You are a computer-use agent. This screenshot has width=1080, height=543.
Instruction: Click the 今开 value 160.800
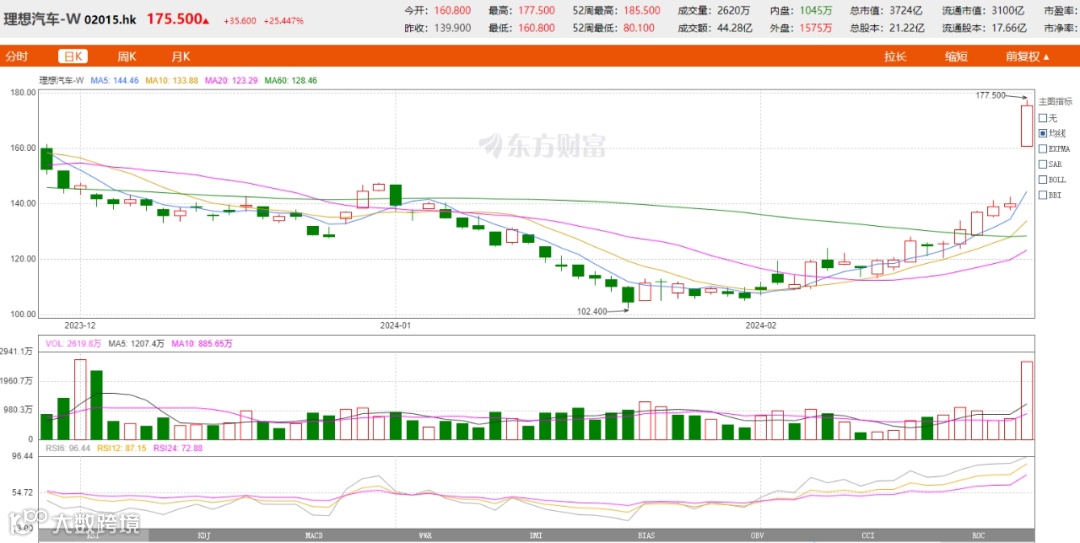click(x=453, y=10)
